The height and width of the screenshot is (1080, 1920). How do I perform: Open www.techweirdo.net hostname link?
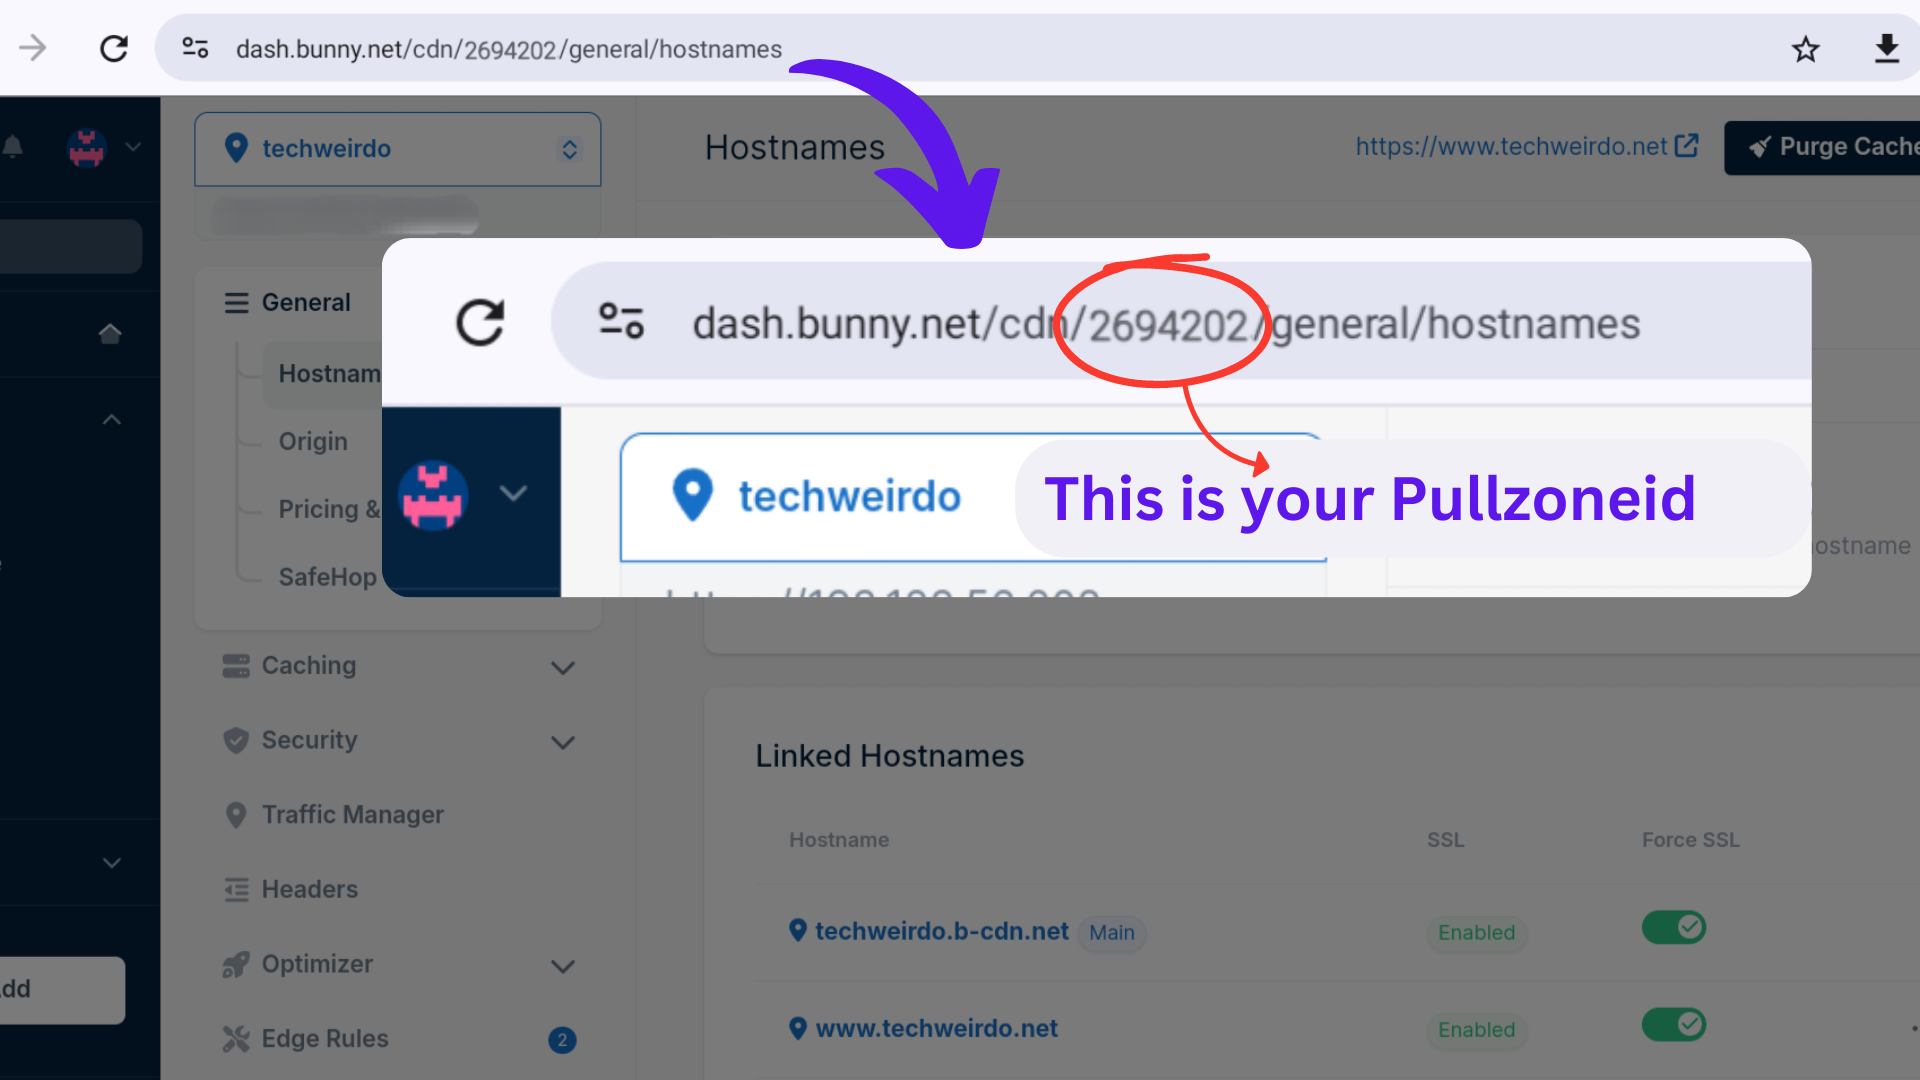[x=936, y=1029]
